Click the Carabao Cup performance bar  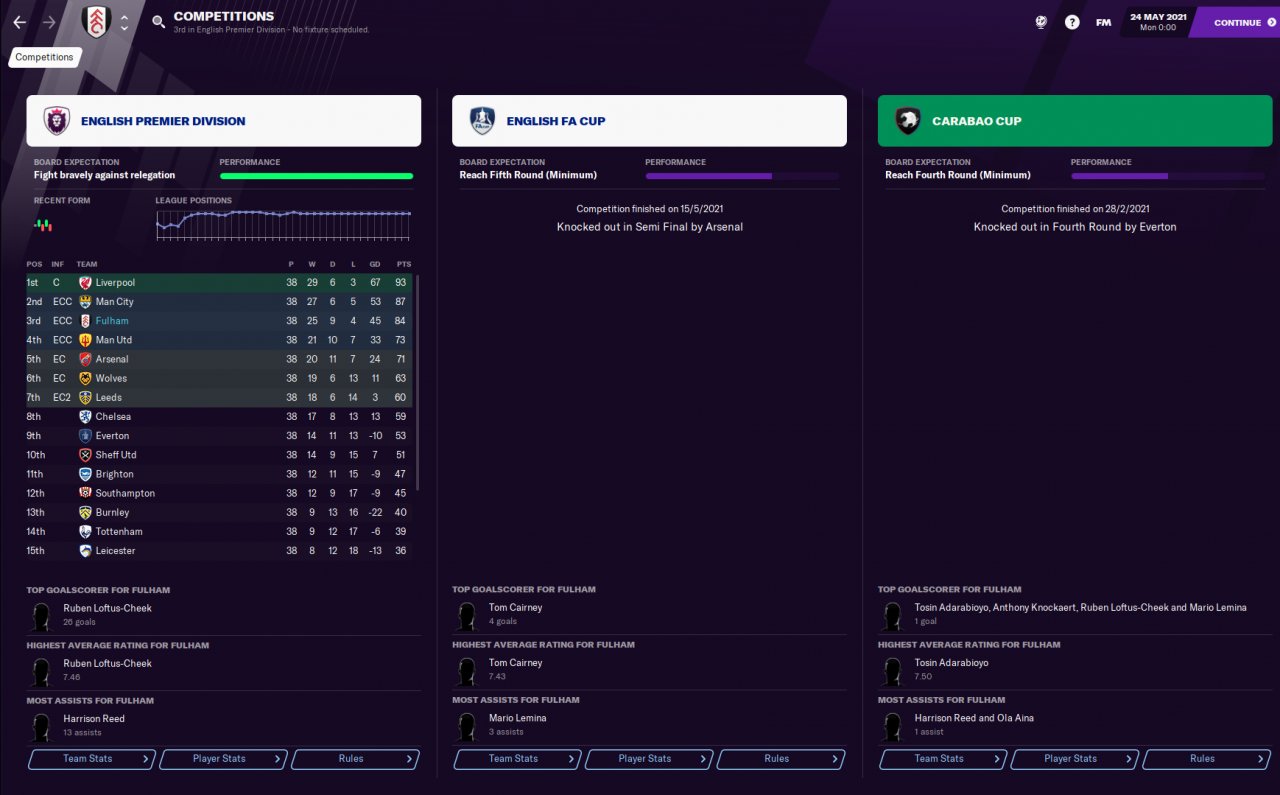tap(1168, 176)
